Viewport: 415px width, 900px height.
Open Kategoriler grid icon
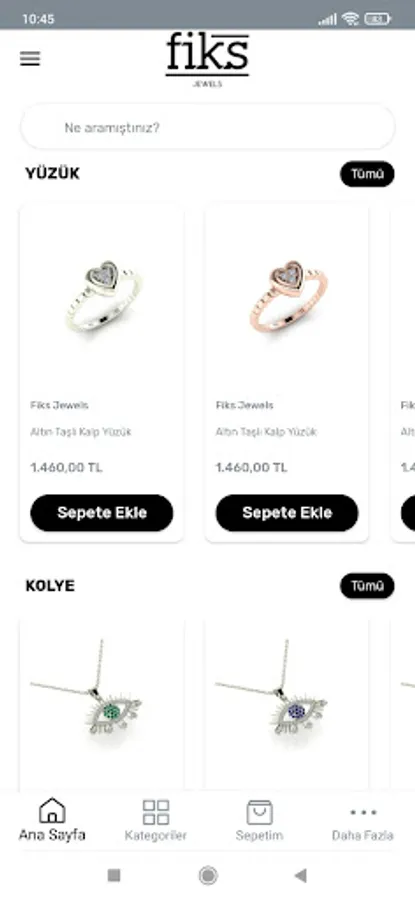[x=156, y=812]
